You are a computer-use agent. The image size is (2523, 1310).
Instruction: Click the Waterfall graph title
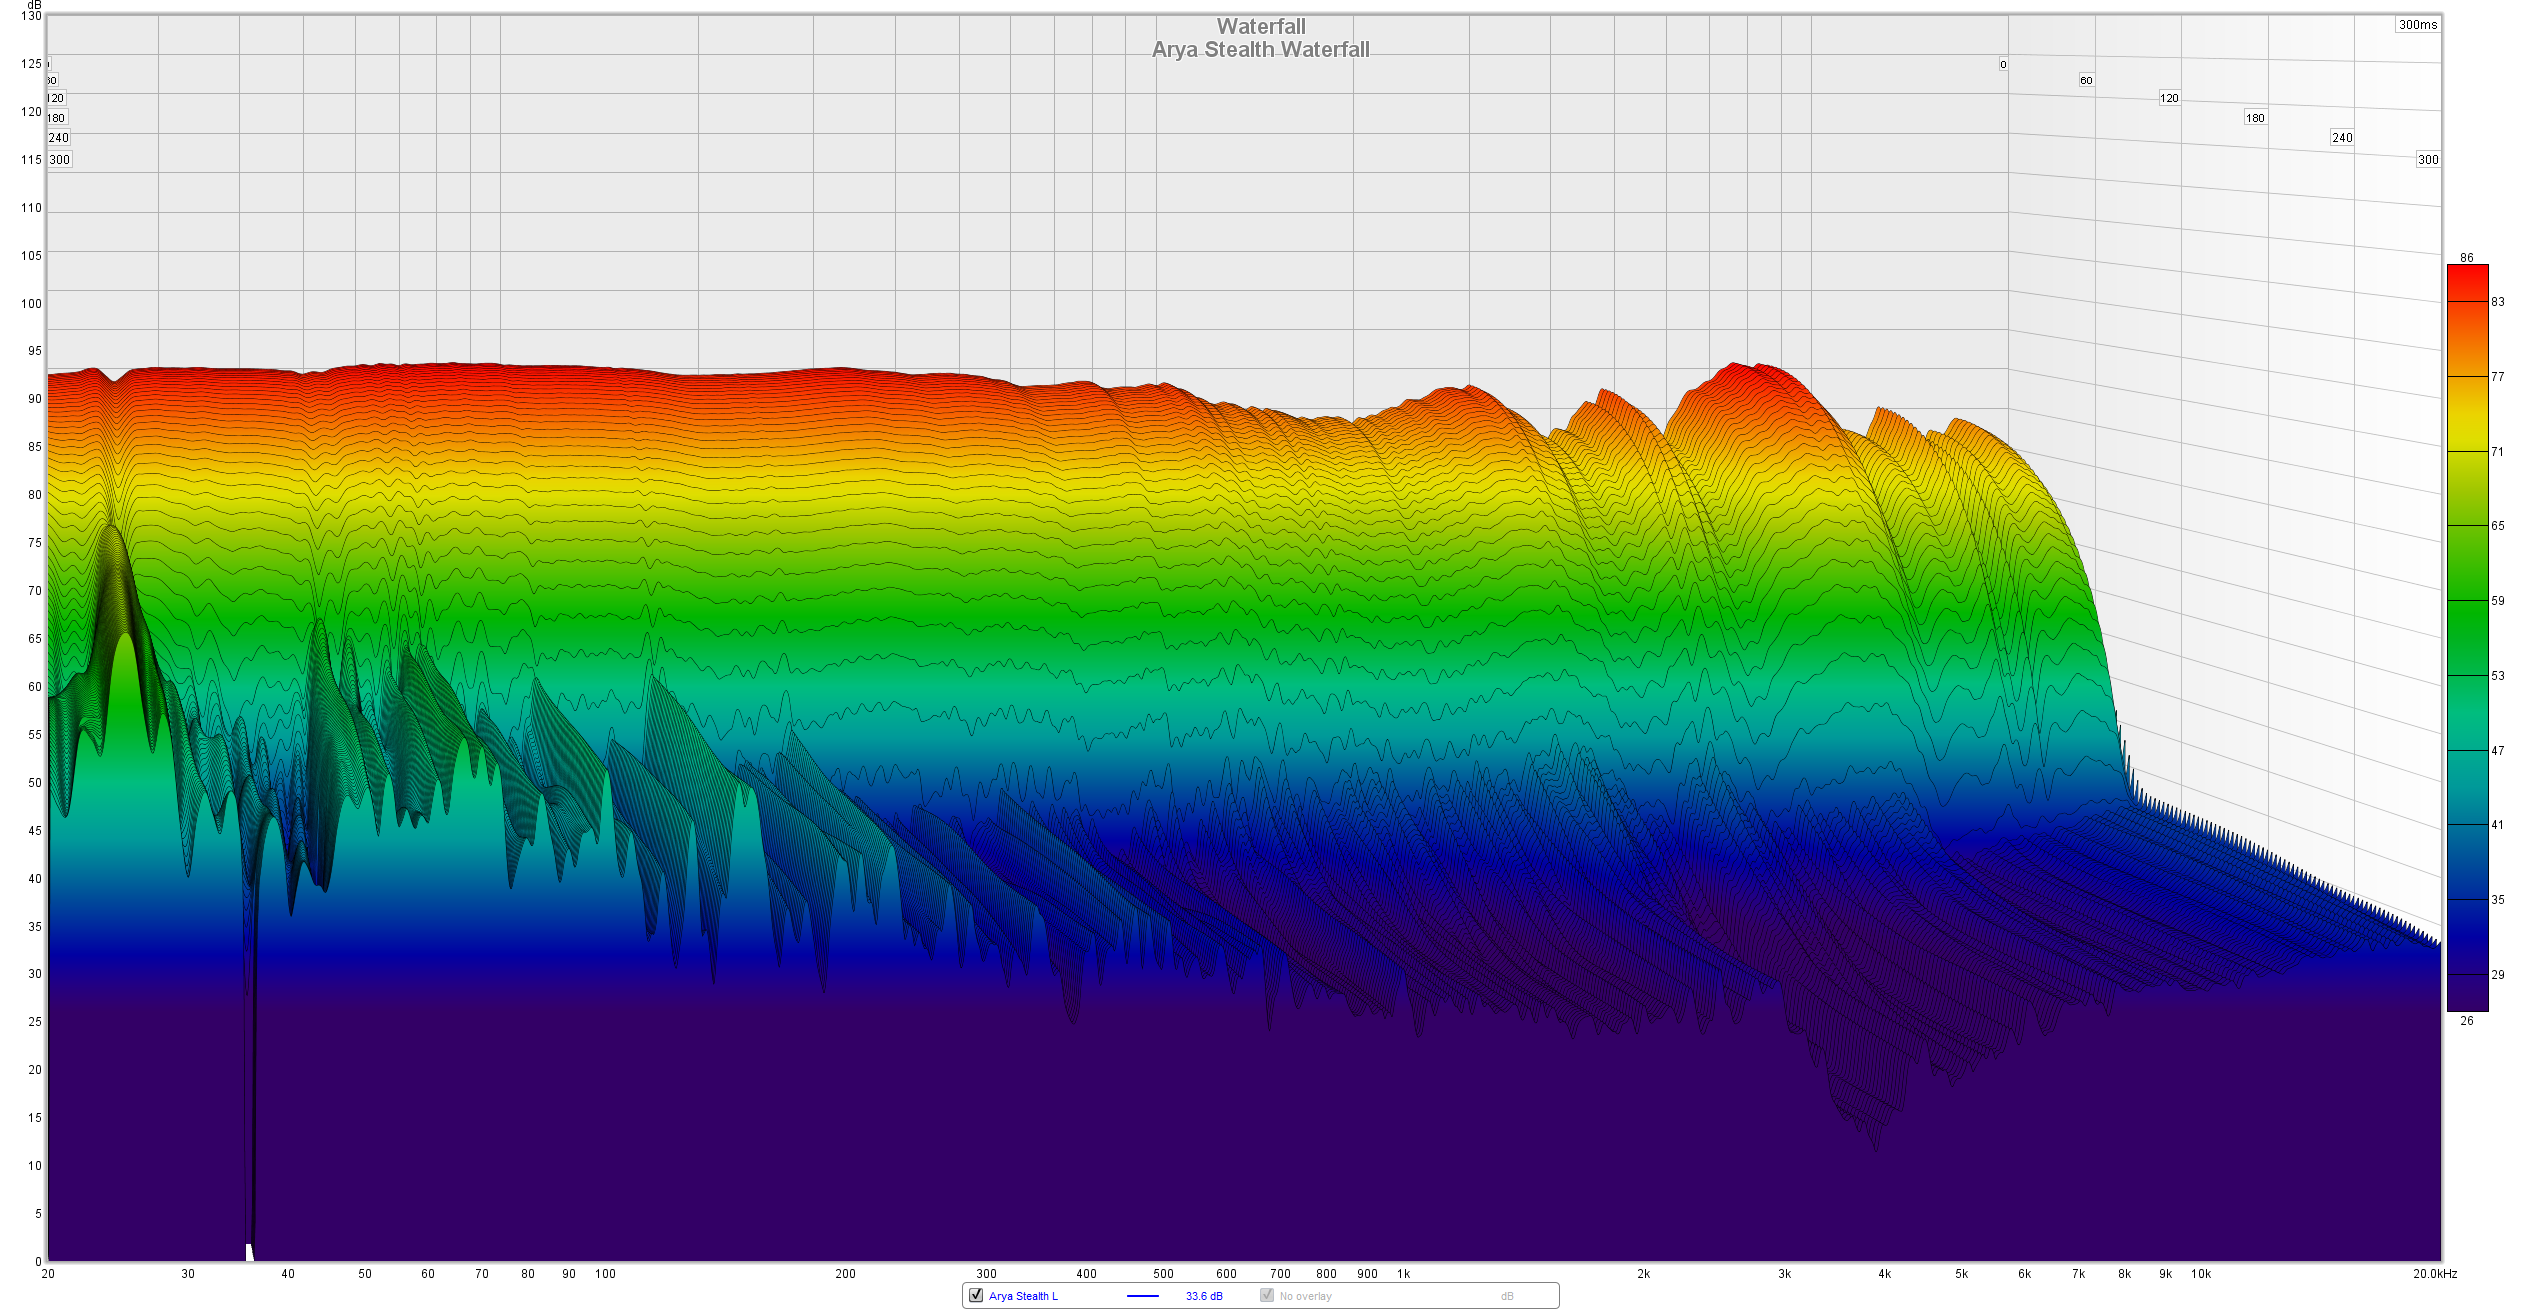pyautogui.click(x=1260, y=27)
